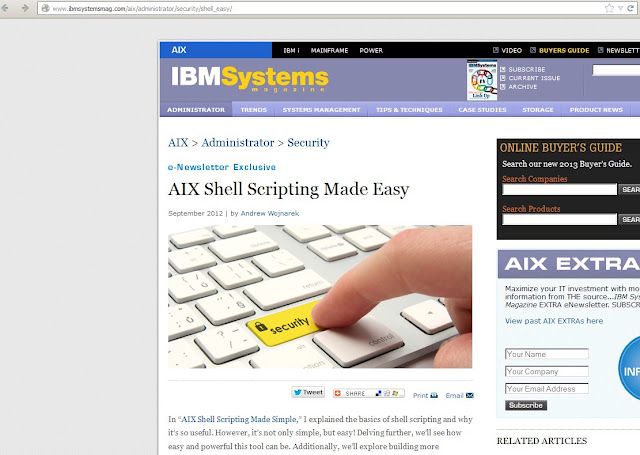
Task: Click the globe site identity icon
Action: 45,8
